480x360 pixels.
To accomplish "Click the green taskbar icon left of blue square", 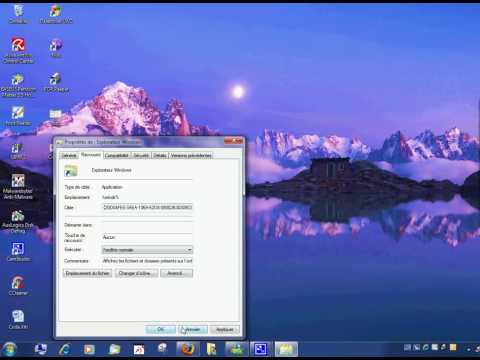I will point(236,349).
